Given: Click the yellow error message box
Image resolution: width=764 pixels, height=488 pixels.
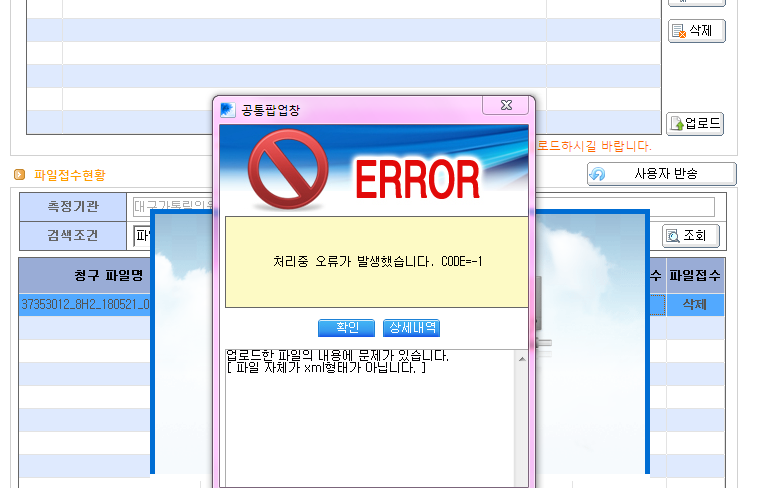Looking at the screenshot, I should coord(377,262).
